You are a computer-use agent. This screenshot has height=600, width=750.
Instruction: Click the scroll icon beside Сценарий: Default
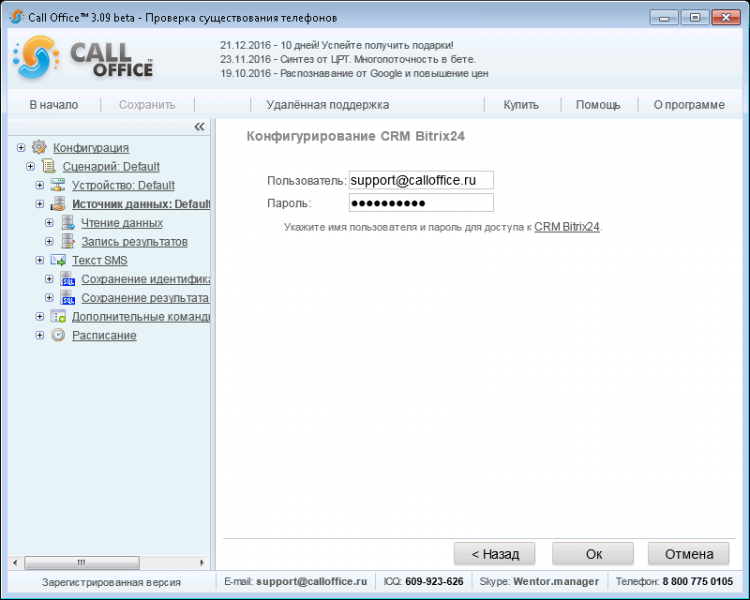pos(48,166)
